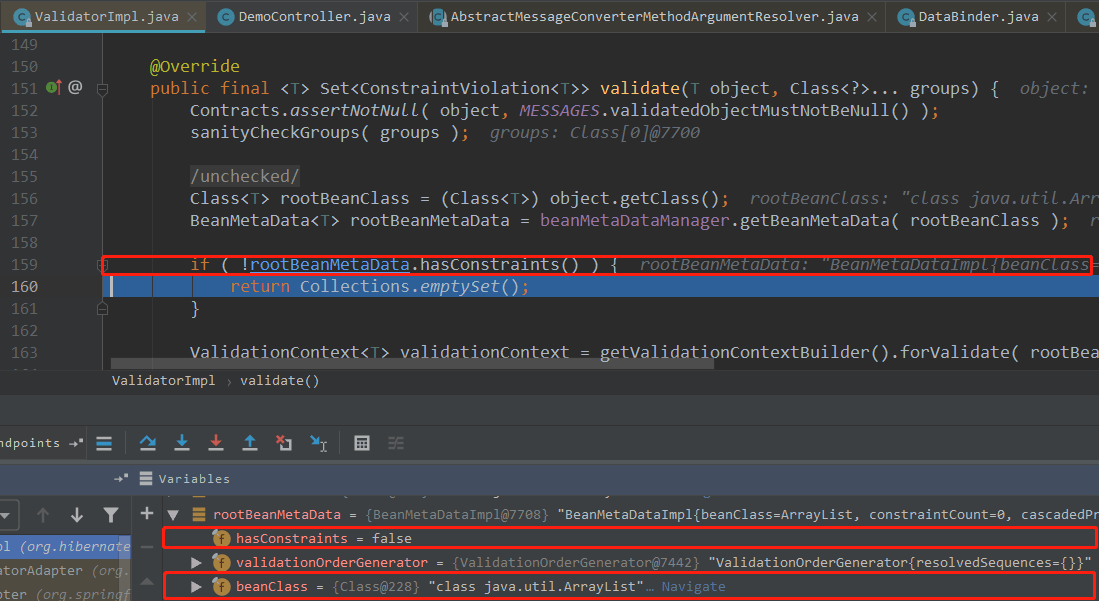Screen dimensions: 1099x601
Task: Open the Evaluate Expression calculator icon
Action: click(362, 443)
